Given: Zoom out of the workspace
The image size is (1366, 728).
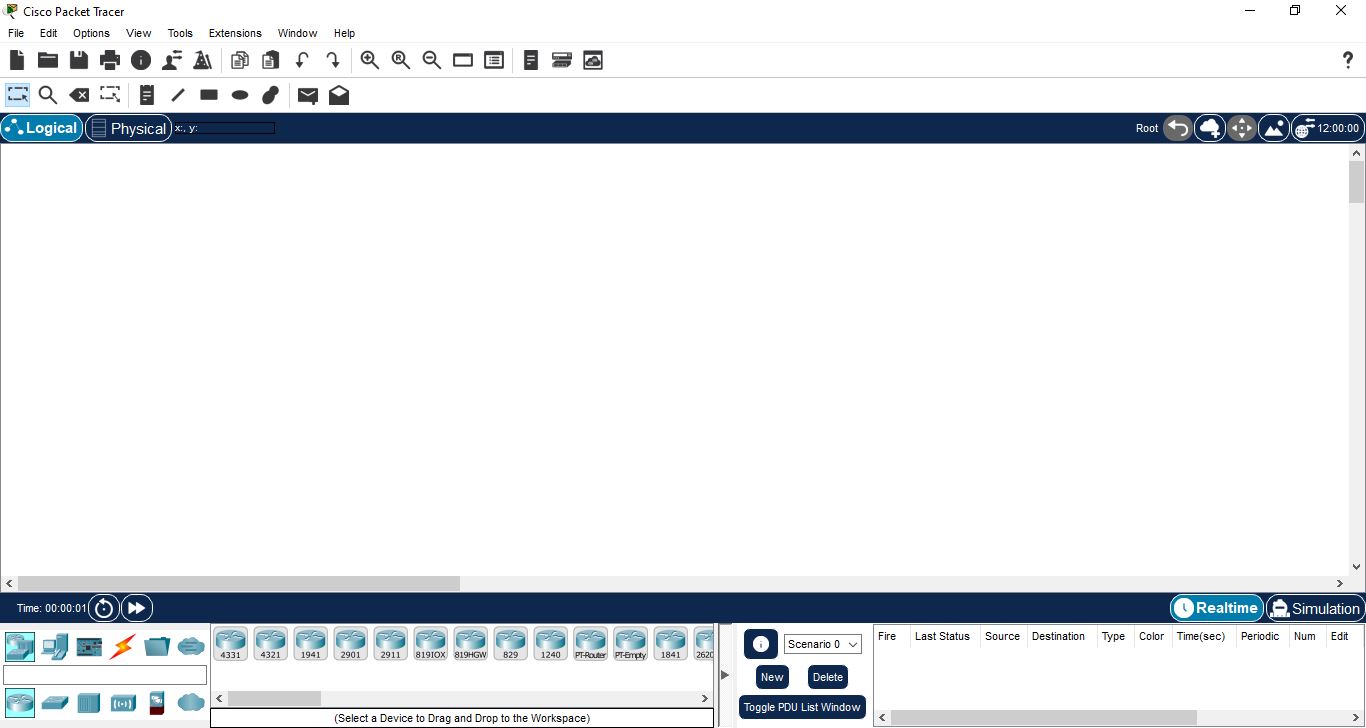Looking at the screenshot, I should tap(432, 60).
